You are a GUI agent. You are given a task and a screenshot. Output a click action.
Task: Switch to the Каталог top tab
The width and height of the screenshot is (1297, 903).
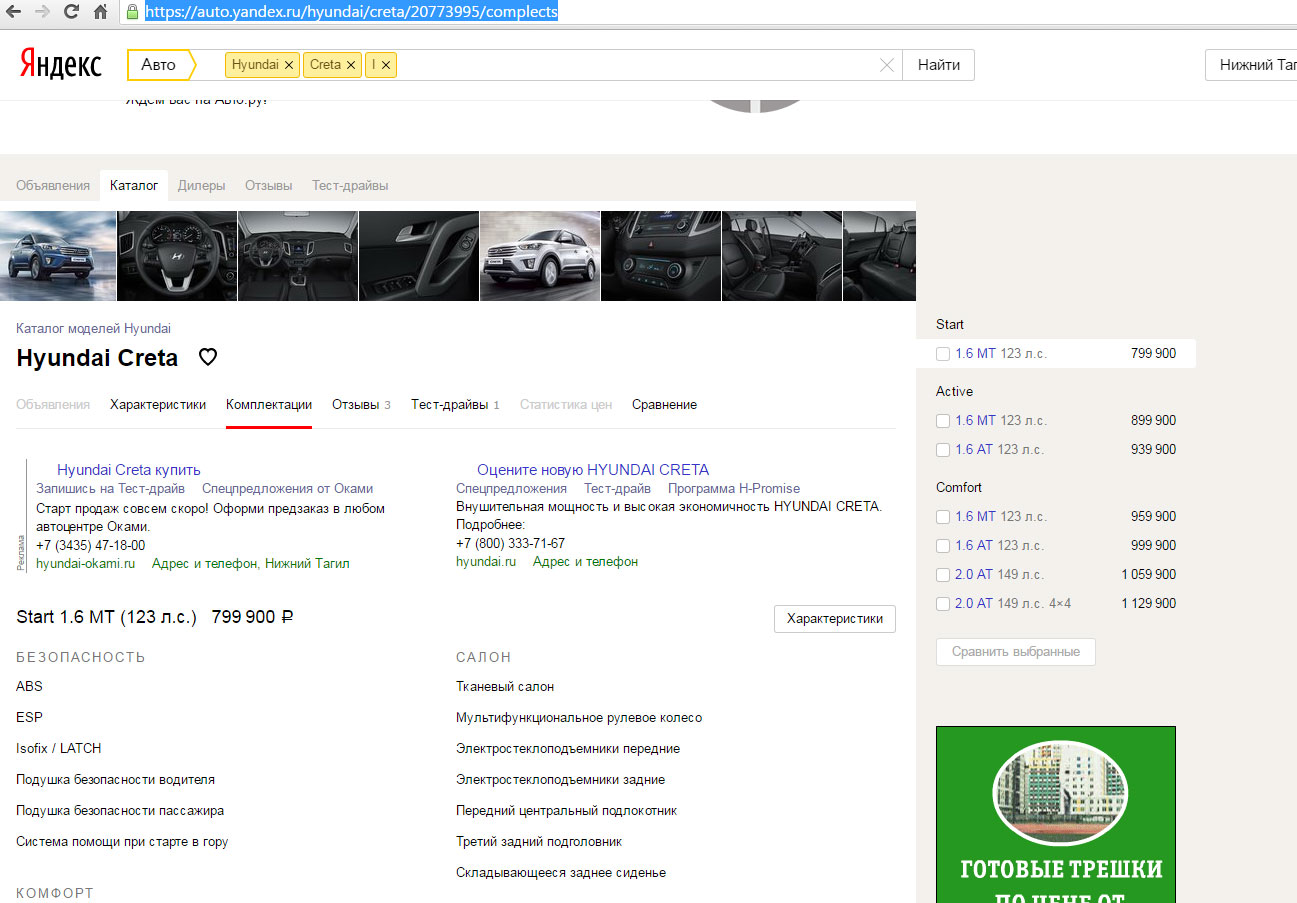tap(134, 186)
